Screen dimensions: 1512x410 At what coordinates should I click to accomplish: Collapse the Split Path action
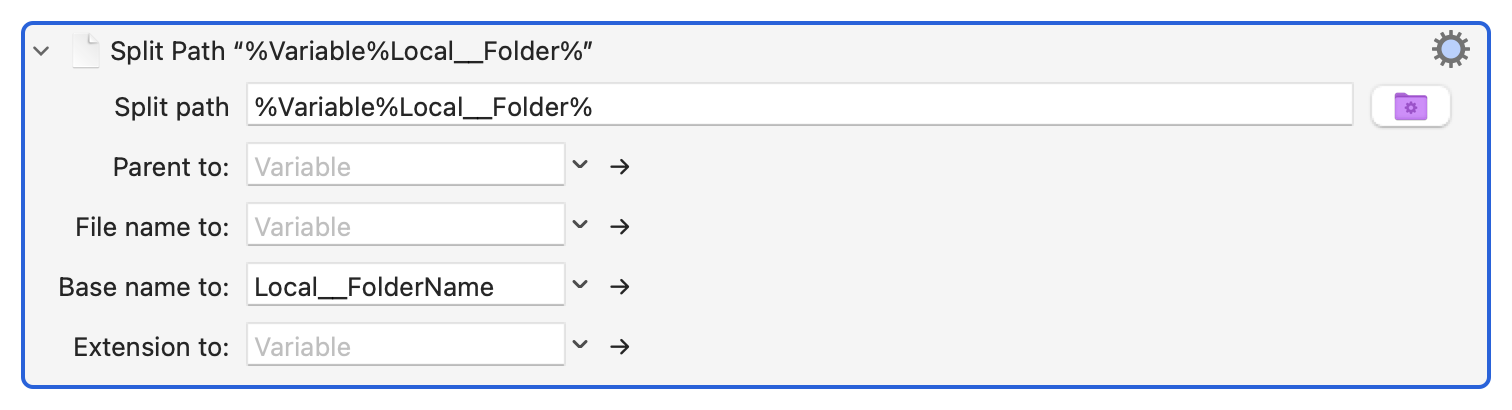(x=41, y=51)
